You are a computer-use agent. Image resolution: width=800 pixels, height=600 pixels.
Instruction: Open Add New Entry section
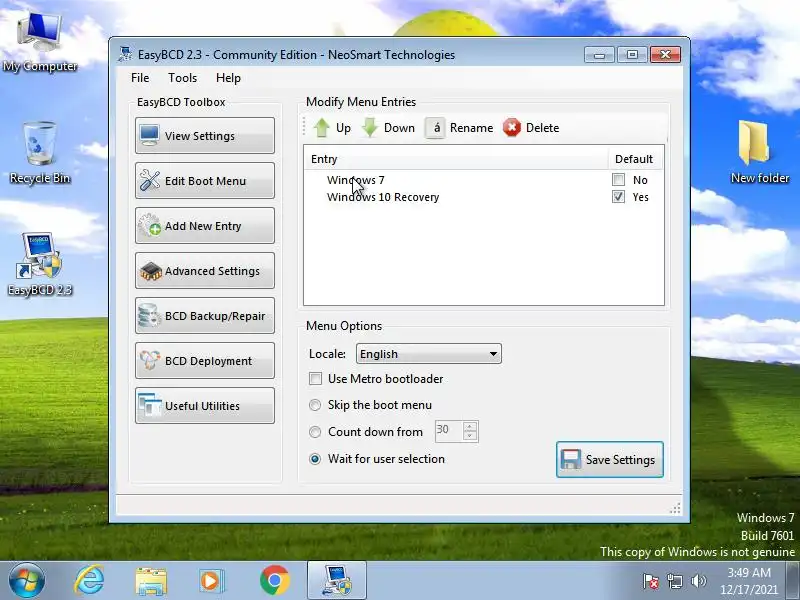click(x=205, y=226)
